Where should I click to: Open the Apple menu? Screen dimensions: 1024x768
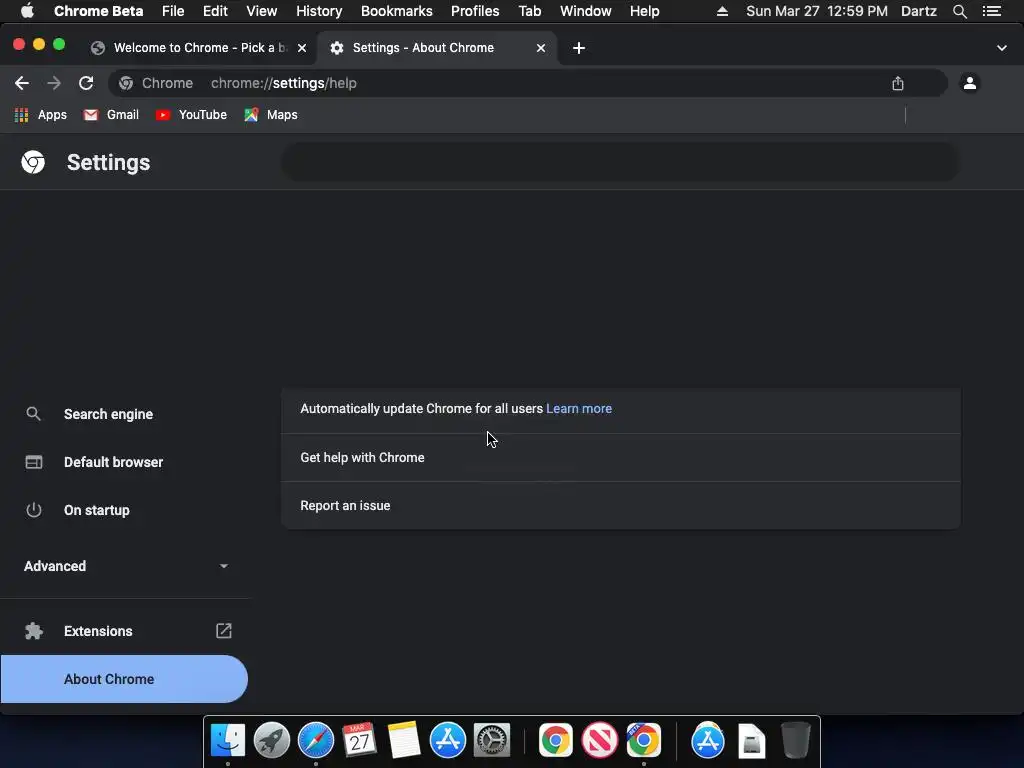27,11
